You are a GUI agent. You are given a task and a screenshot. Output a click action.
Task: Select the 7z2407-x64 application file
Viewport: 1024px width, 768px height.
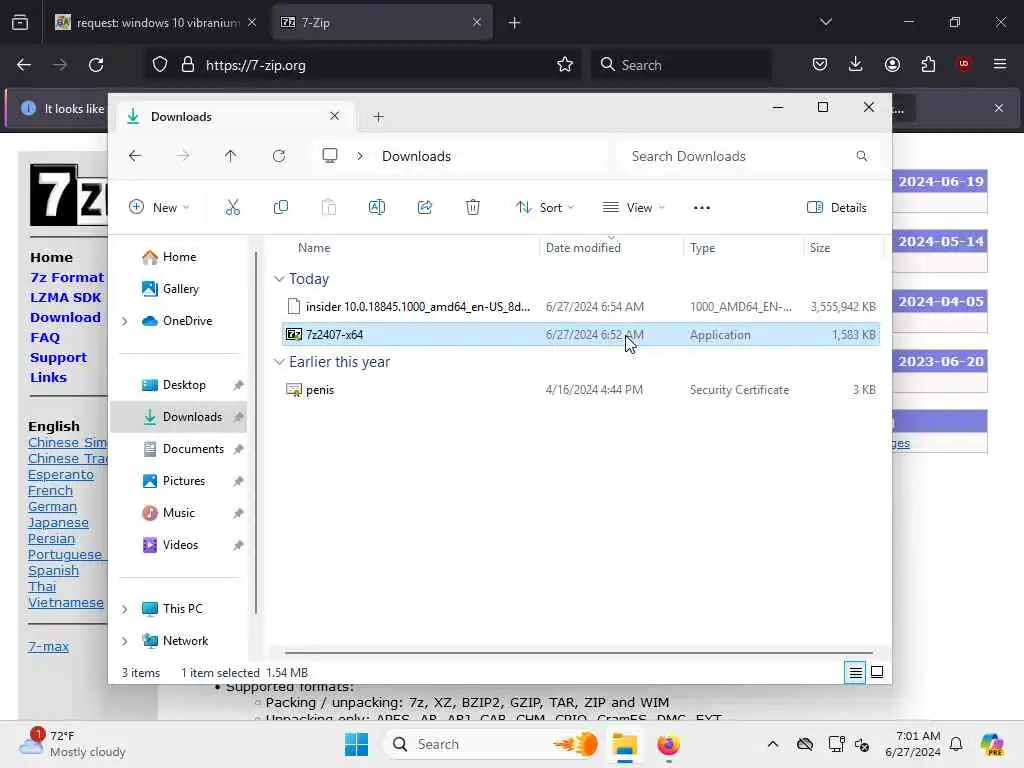pos(581,334)
